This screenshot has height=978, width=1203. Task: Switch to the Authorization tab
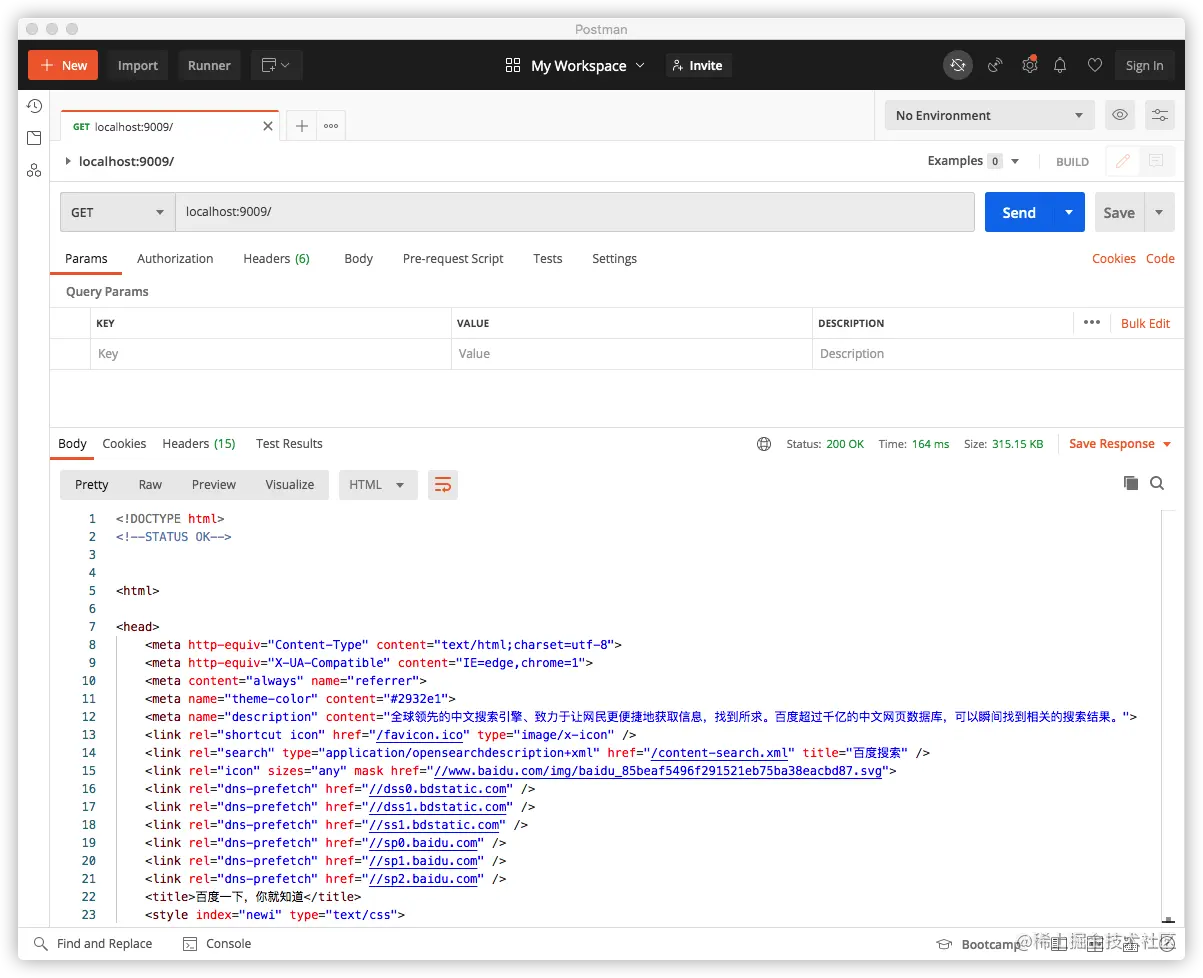point(175,258)
